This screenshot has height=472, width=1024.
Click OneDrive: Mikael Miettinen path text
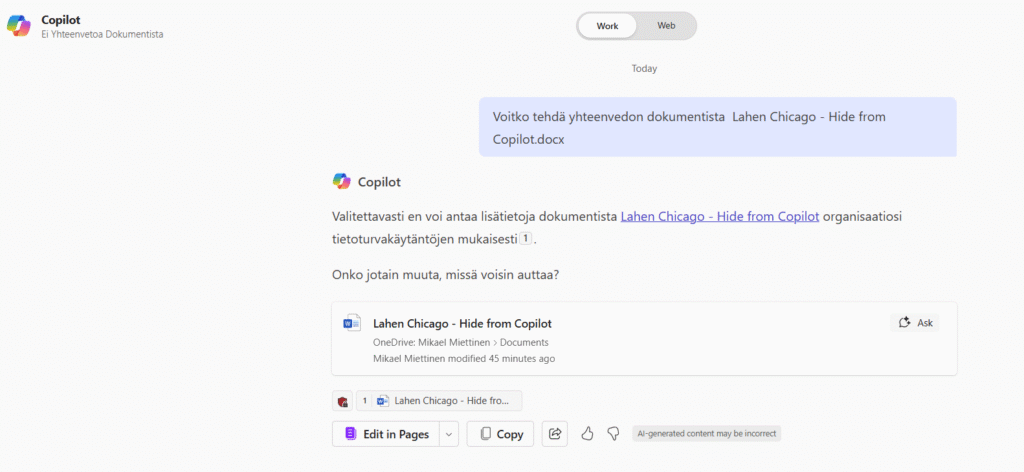pos(431,342)
